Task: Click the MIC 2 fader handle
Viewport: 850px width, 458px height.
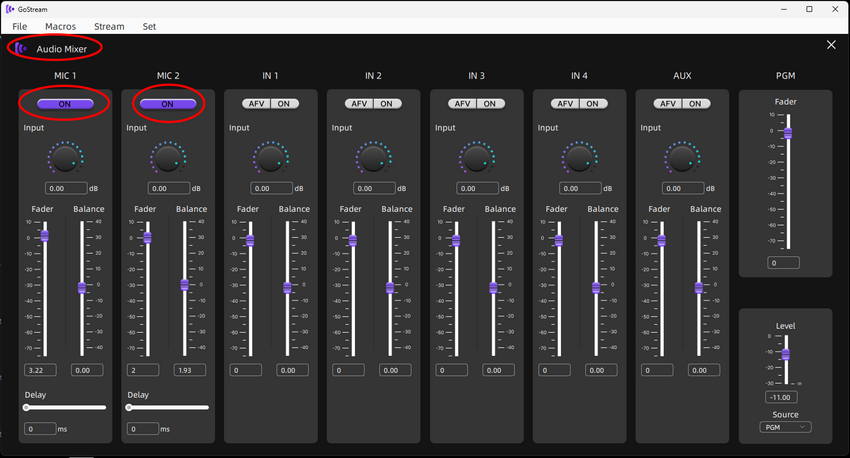Action: [147, 237]
